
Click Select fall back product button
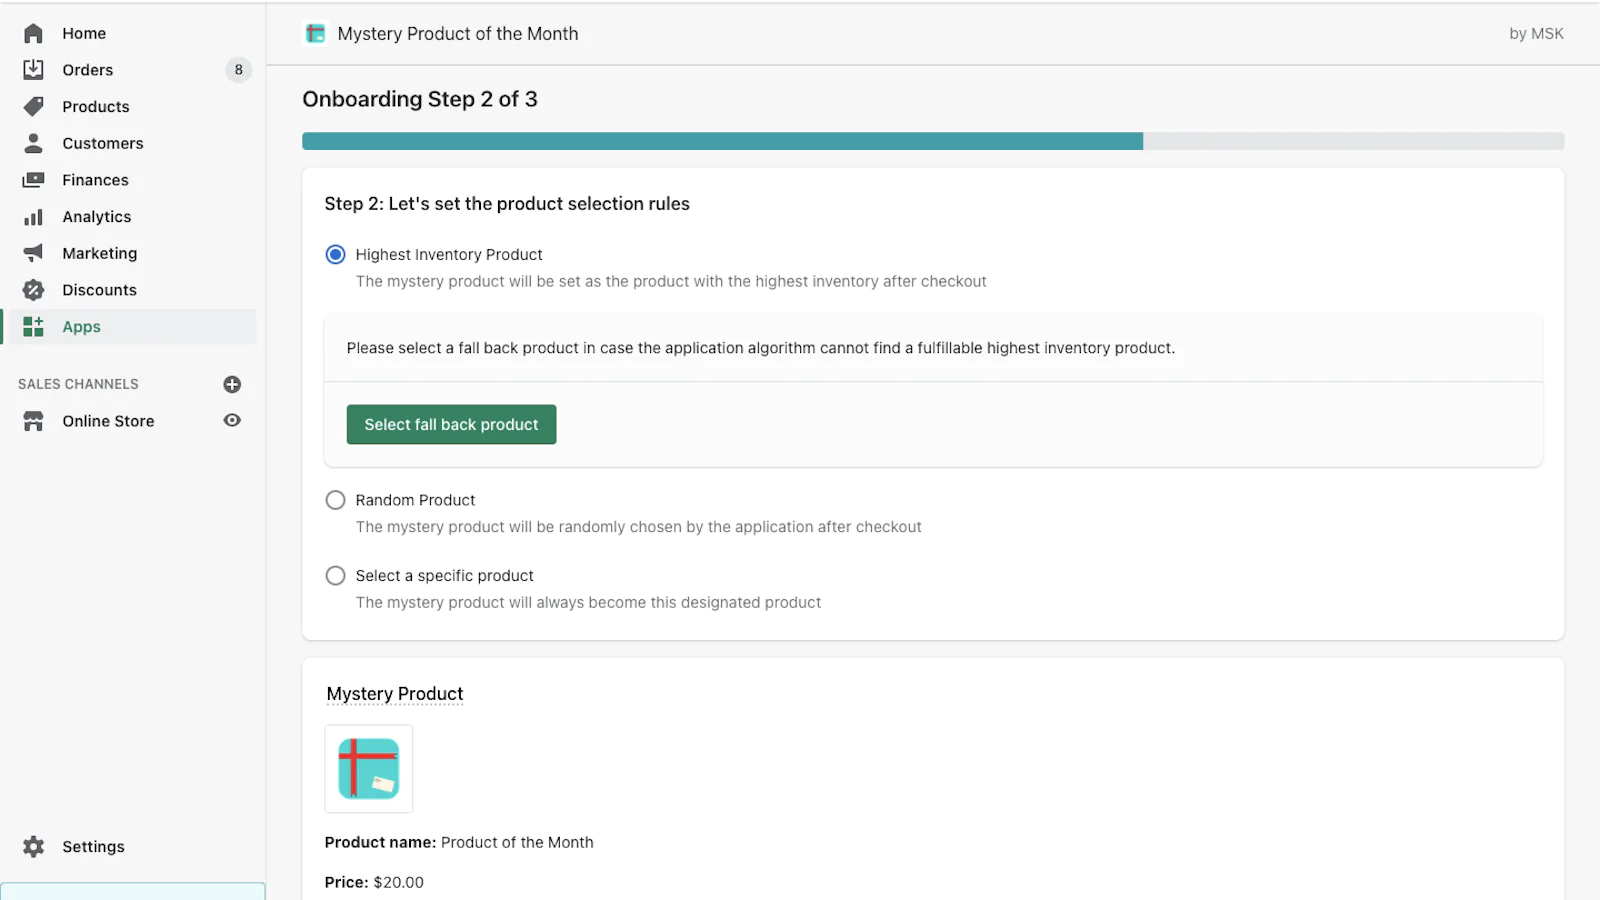click(451, 425)
